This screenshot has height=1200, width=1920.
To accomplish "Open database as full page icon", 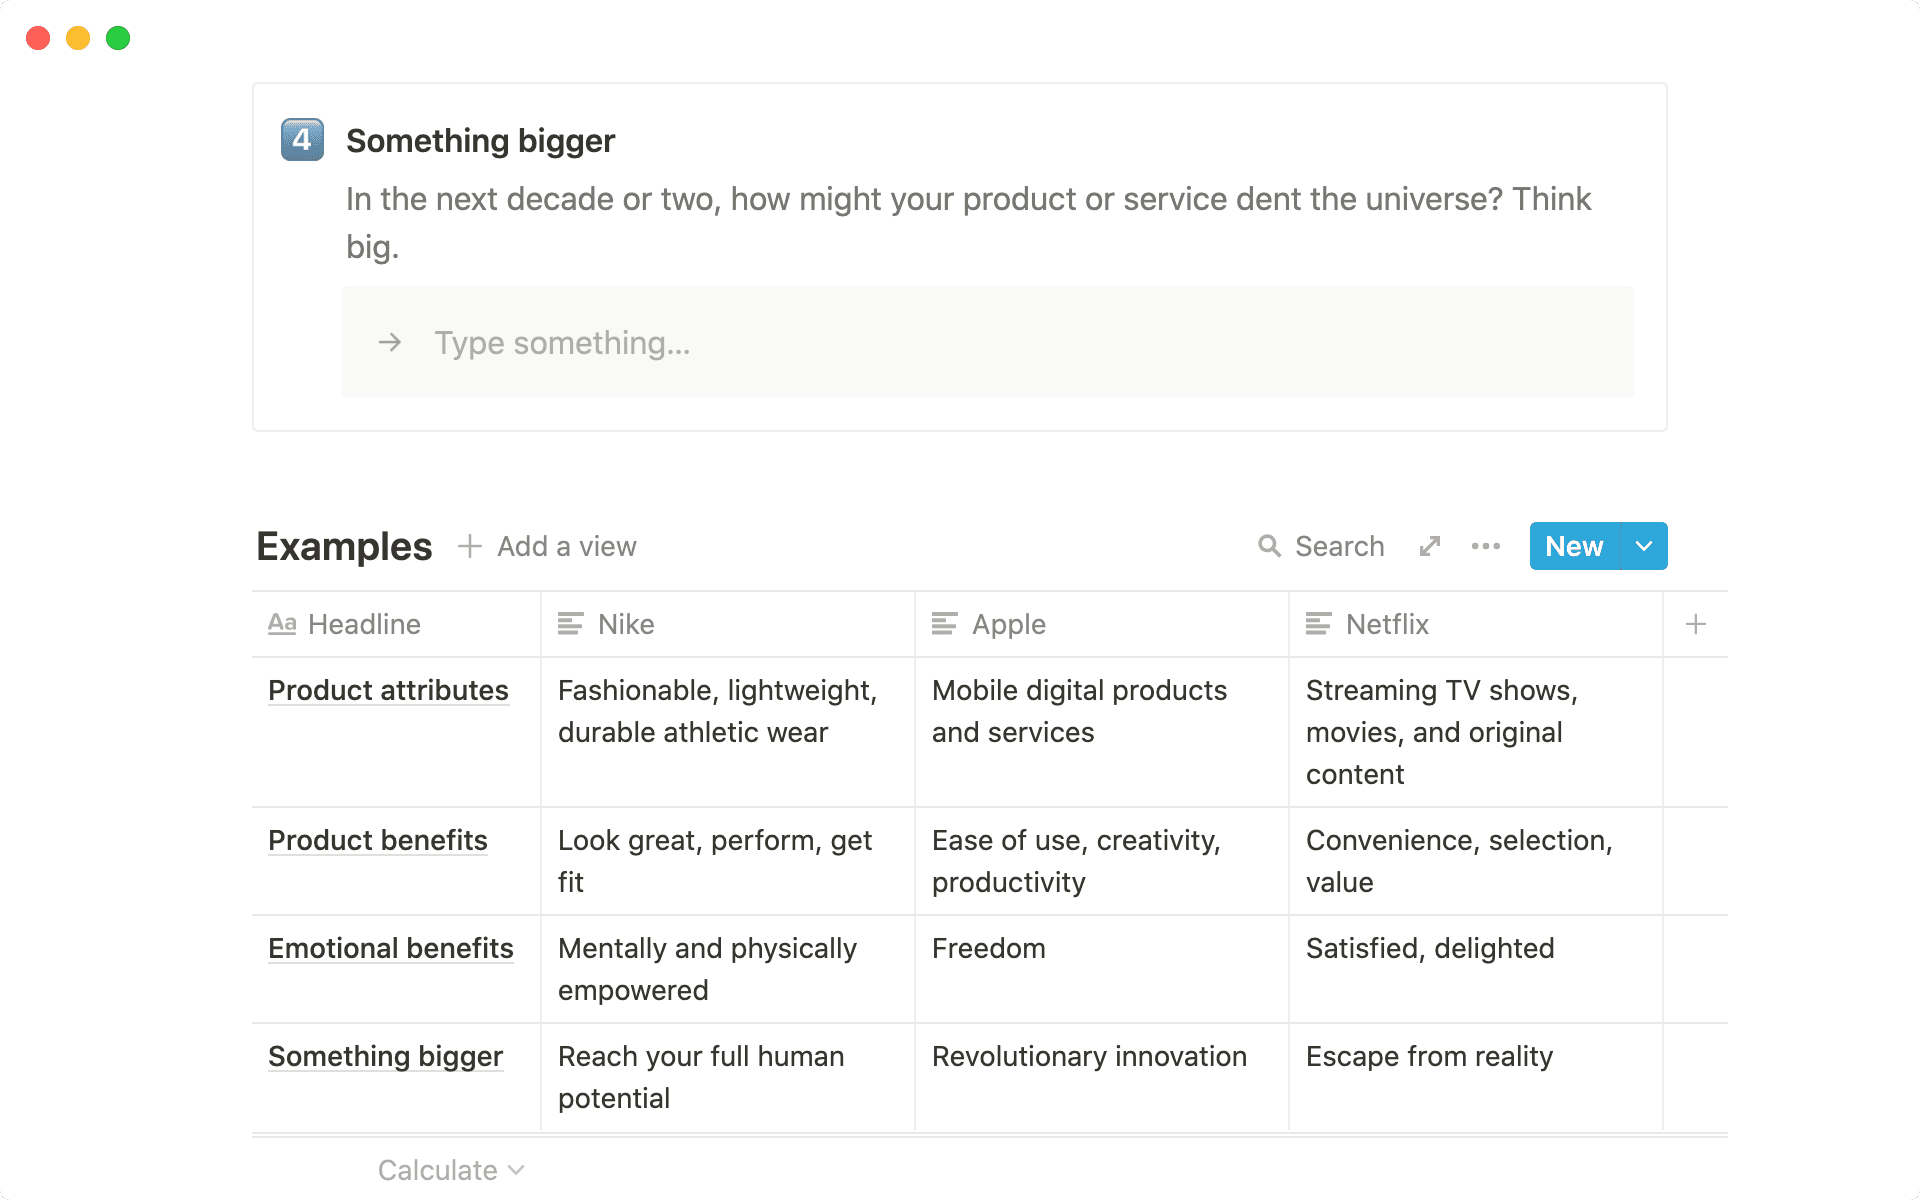I will click(x=1430, y=546).
